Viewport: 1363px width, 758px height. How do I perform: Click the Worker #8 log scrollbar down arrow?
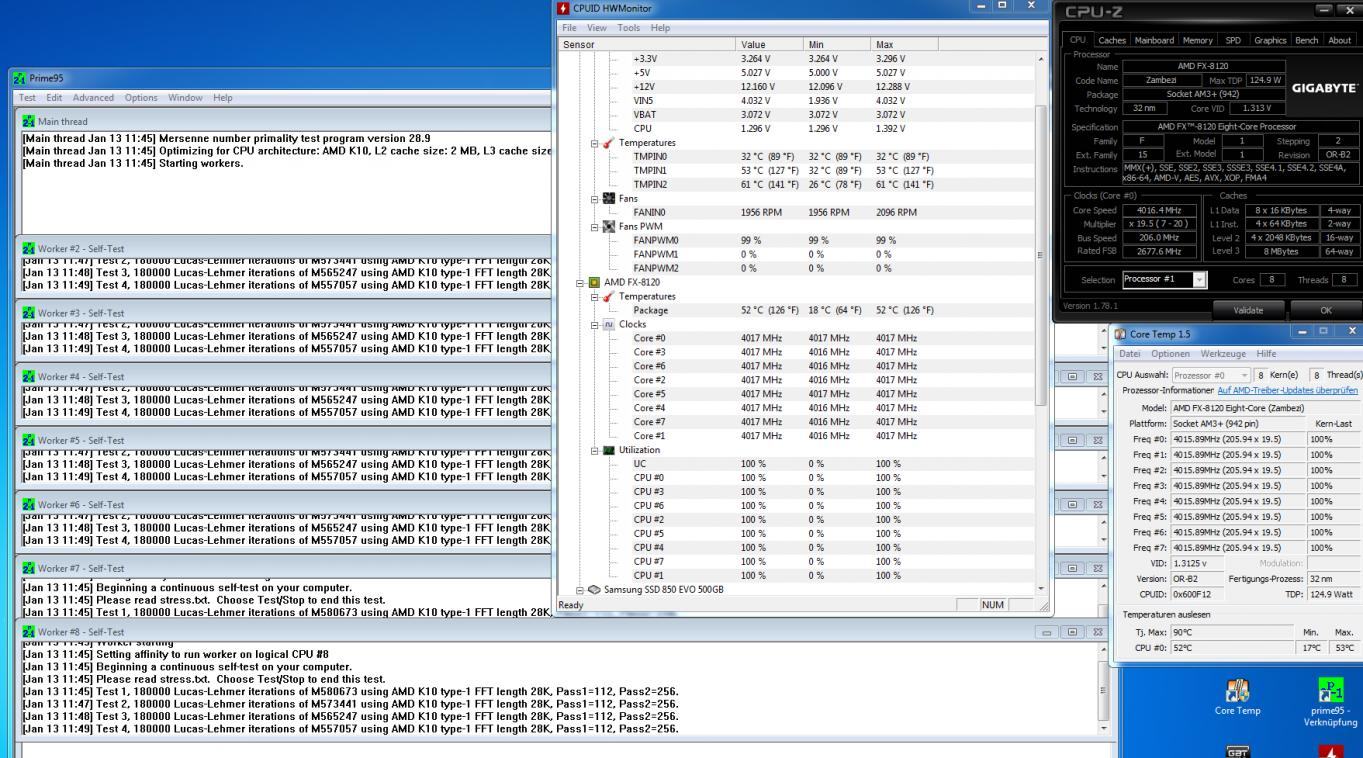click(x=1104, y=727)
